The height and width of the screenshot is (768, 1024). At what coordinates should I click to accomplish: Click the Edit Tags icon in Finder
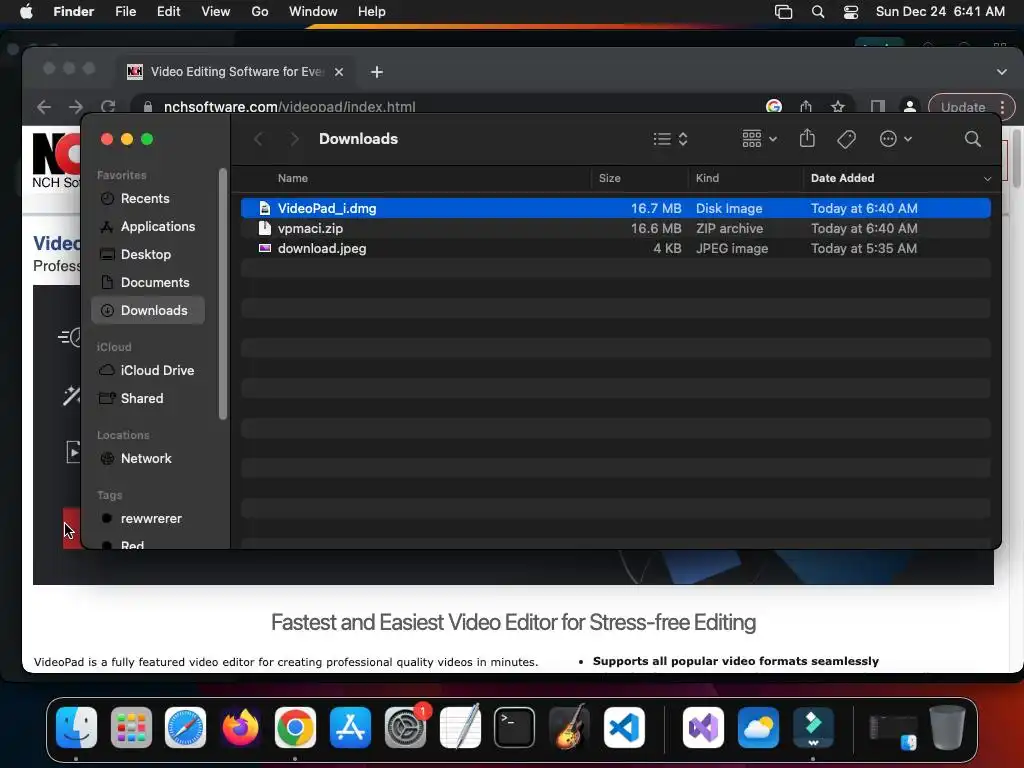tap(846, 139)
